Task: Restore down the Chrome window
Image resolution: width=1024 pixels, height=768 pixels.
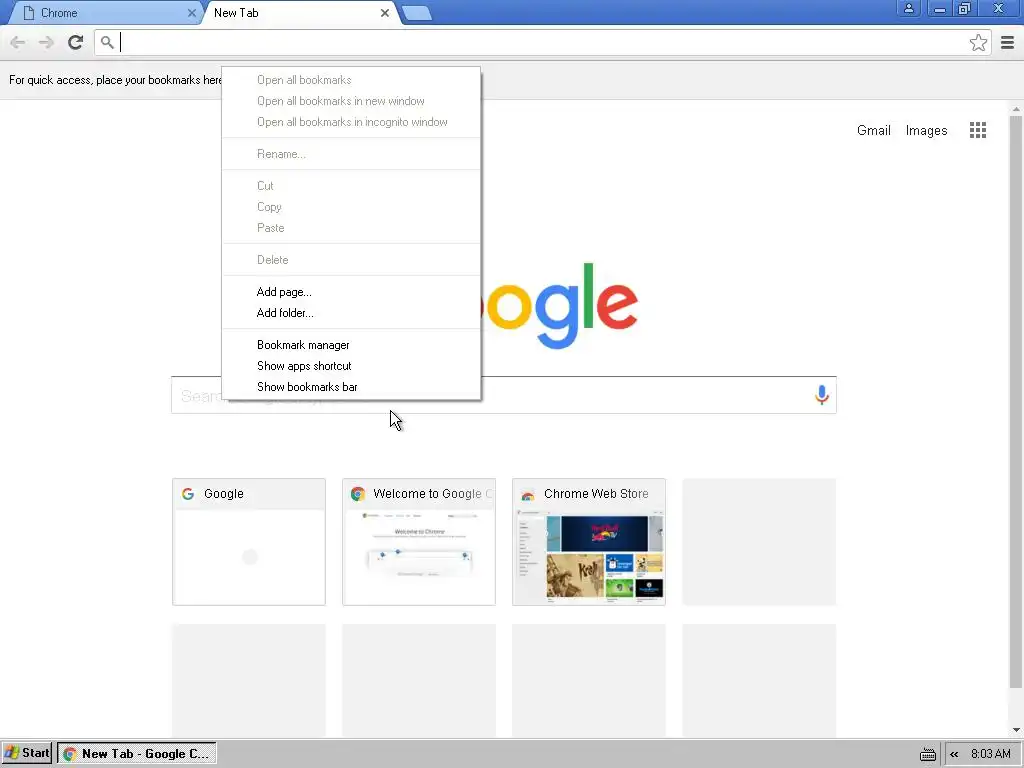Action: click(965, 8)
